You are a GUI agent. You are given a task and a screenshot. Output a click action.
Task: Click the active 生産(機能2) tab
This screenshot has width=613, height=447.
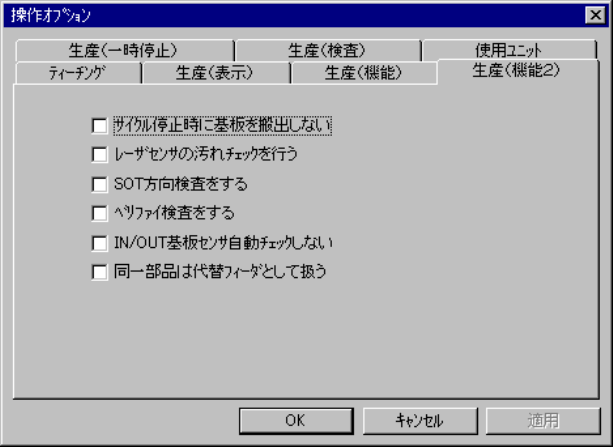pos(518,71)
